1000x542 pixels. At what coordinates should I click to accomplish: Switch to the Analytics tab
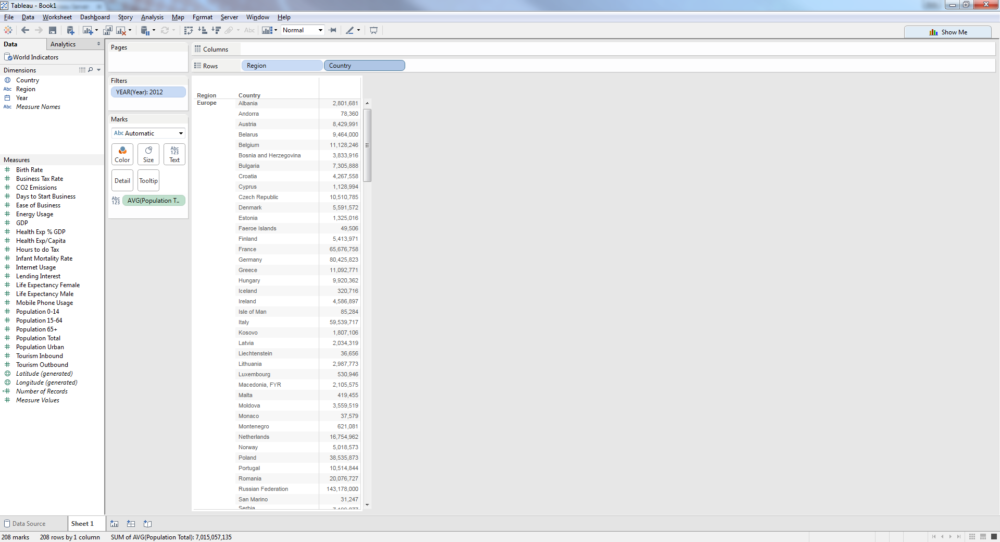pyautogui.click(x=63, y=44)
